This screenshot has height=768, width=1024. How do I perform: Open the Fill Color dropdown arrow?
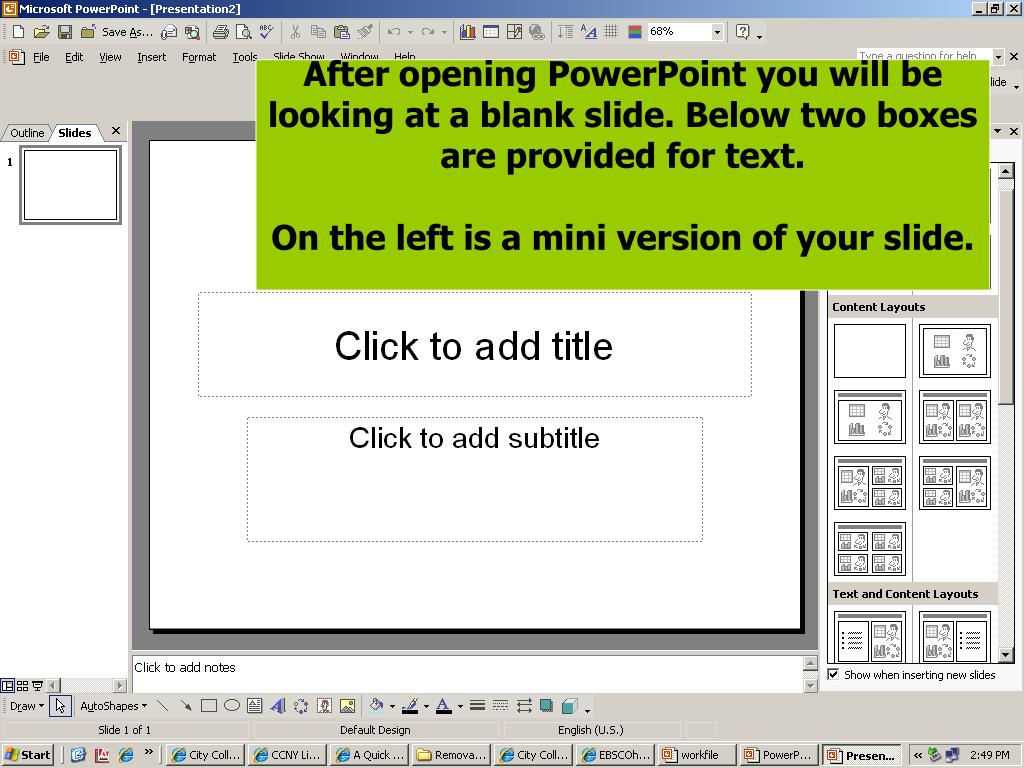pyautogui.click(x=392, y=706)
